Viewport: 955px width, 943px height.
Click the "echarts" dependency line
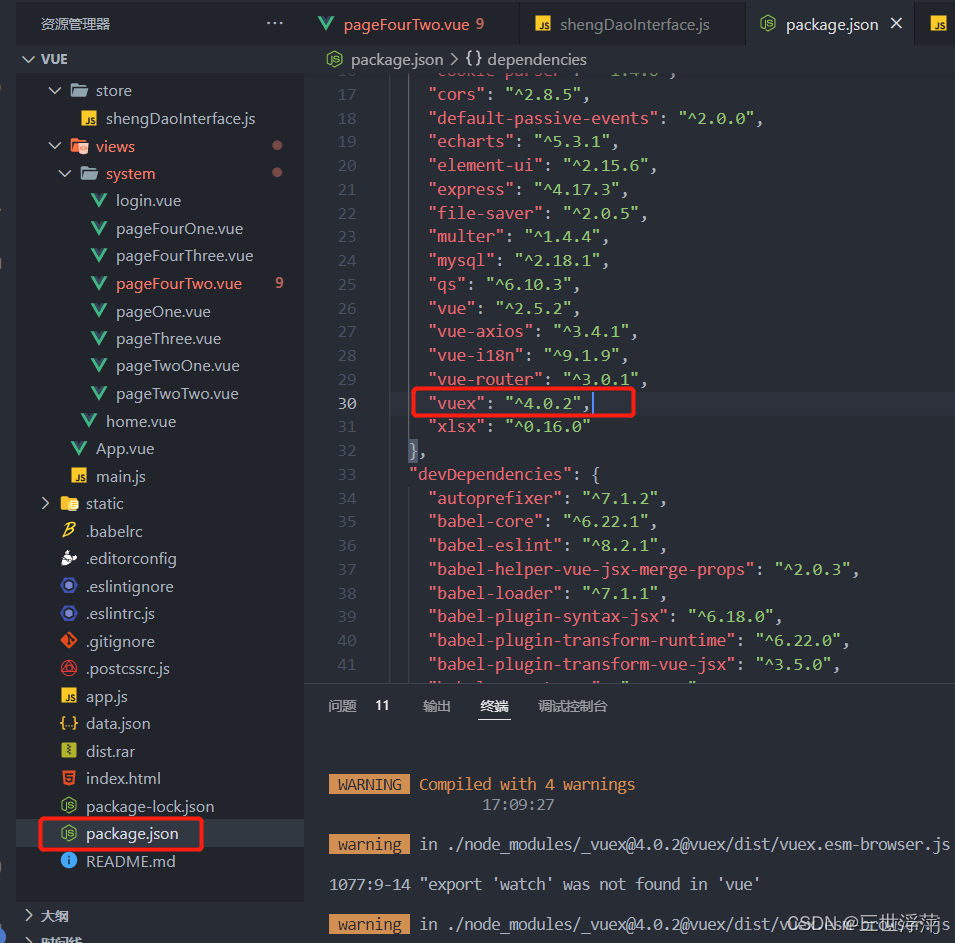(523, 141)
